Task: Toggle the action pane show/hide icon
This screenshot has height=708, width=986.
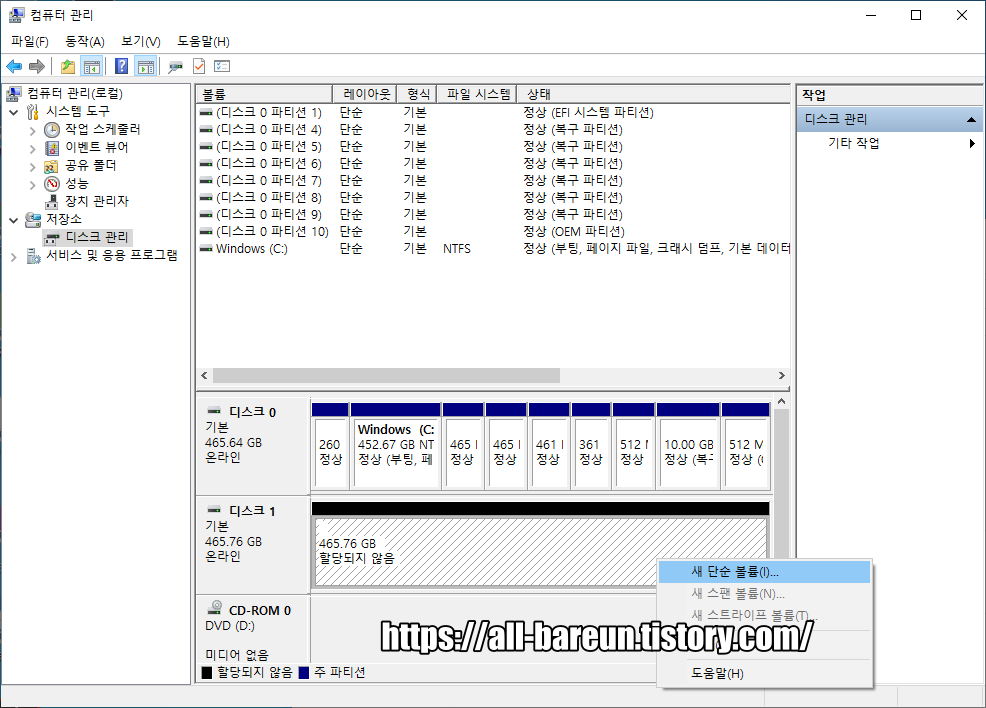Action: (x=146, y=66)
